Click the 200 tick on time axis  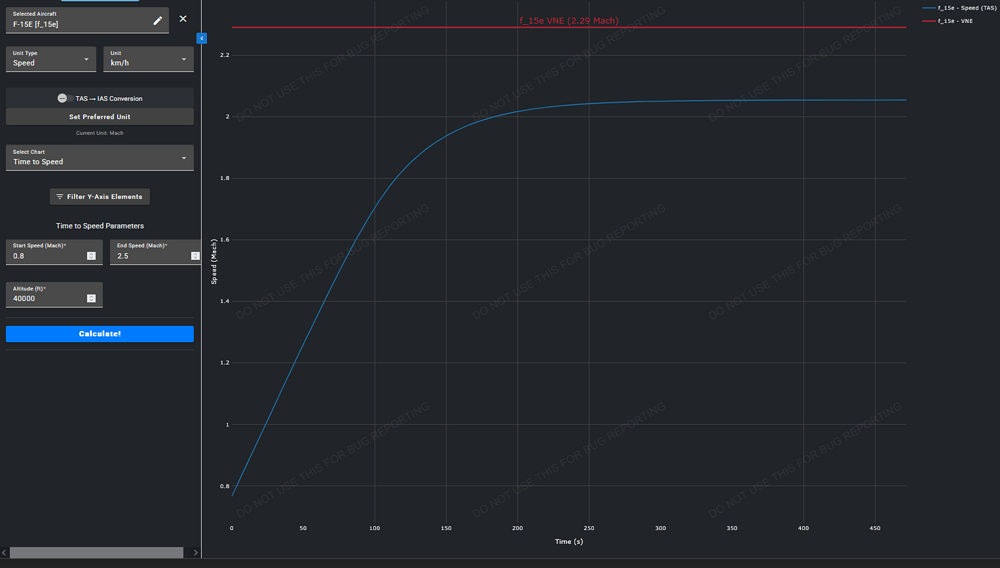(517, 528)
